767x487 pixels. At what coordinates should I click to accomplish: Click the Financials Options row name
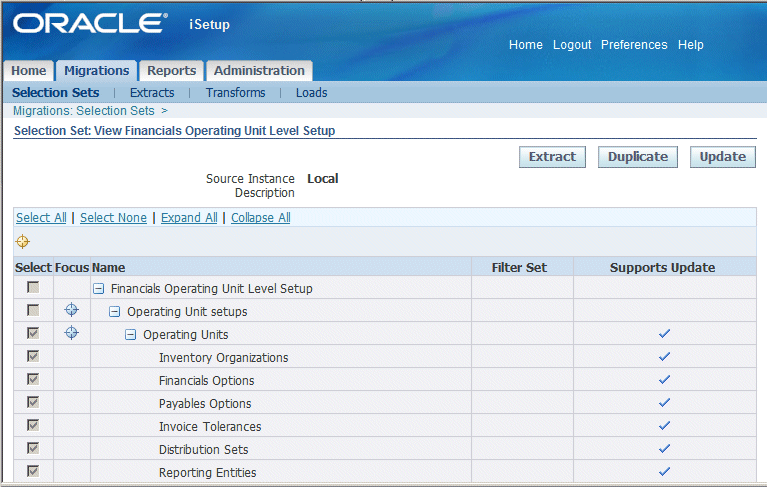click(206, 380)
